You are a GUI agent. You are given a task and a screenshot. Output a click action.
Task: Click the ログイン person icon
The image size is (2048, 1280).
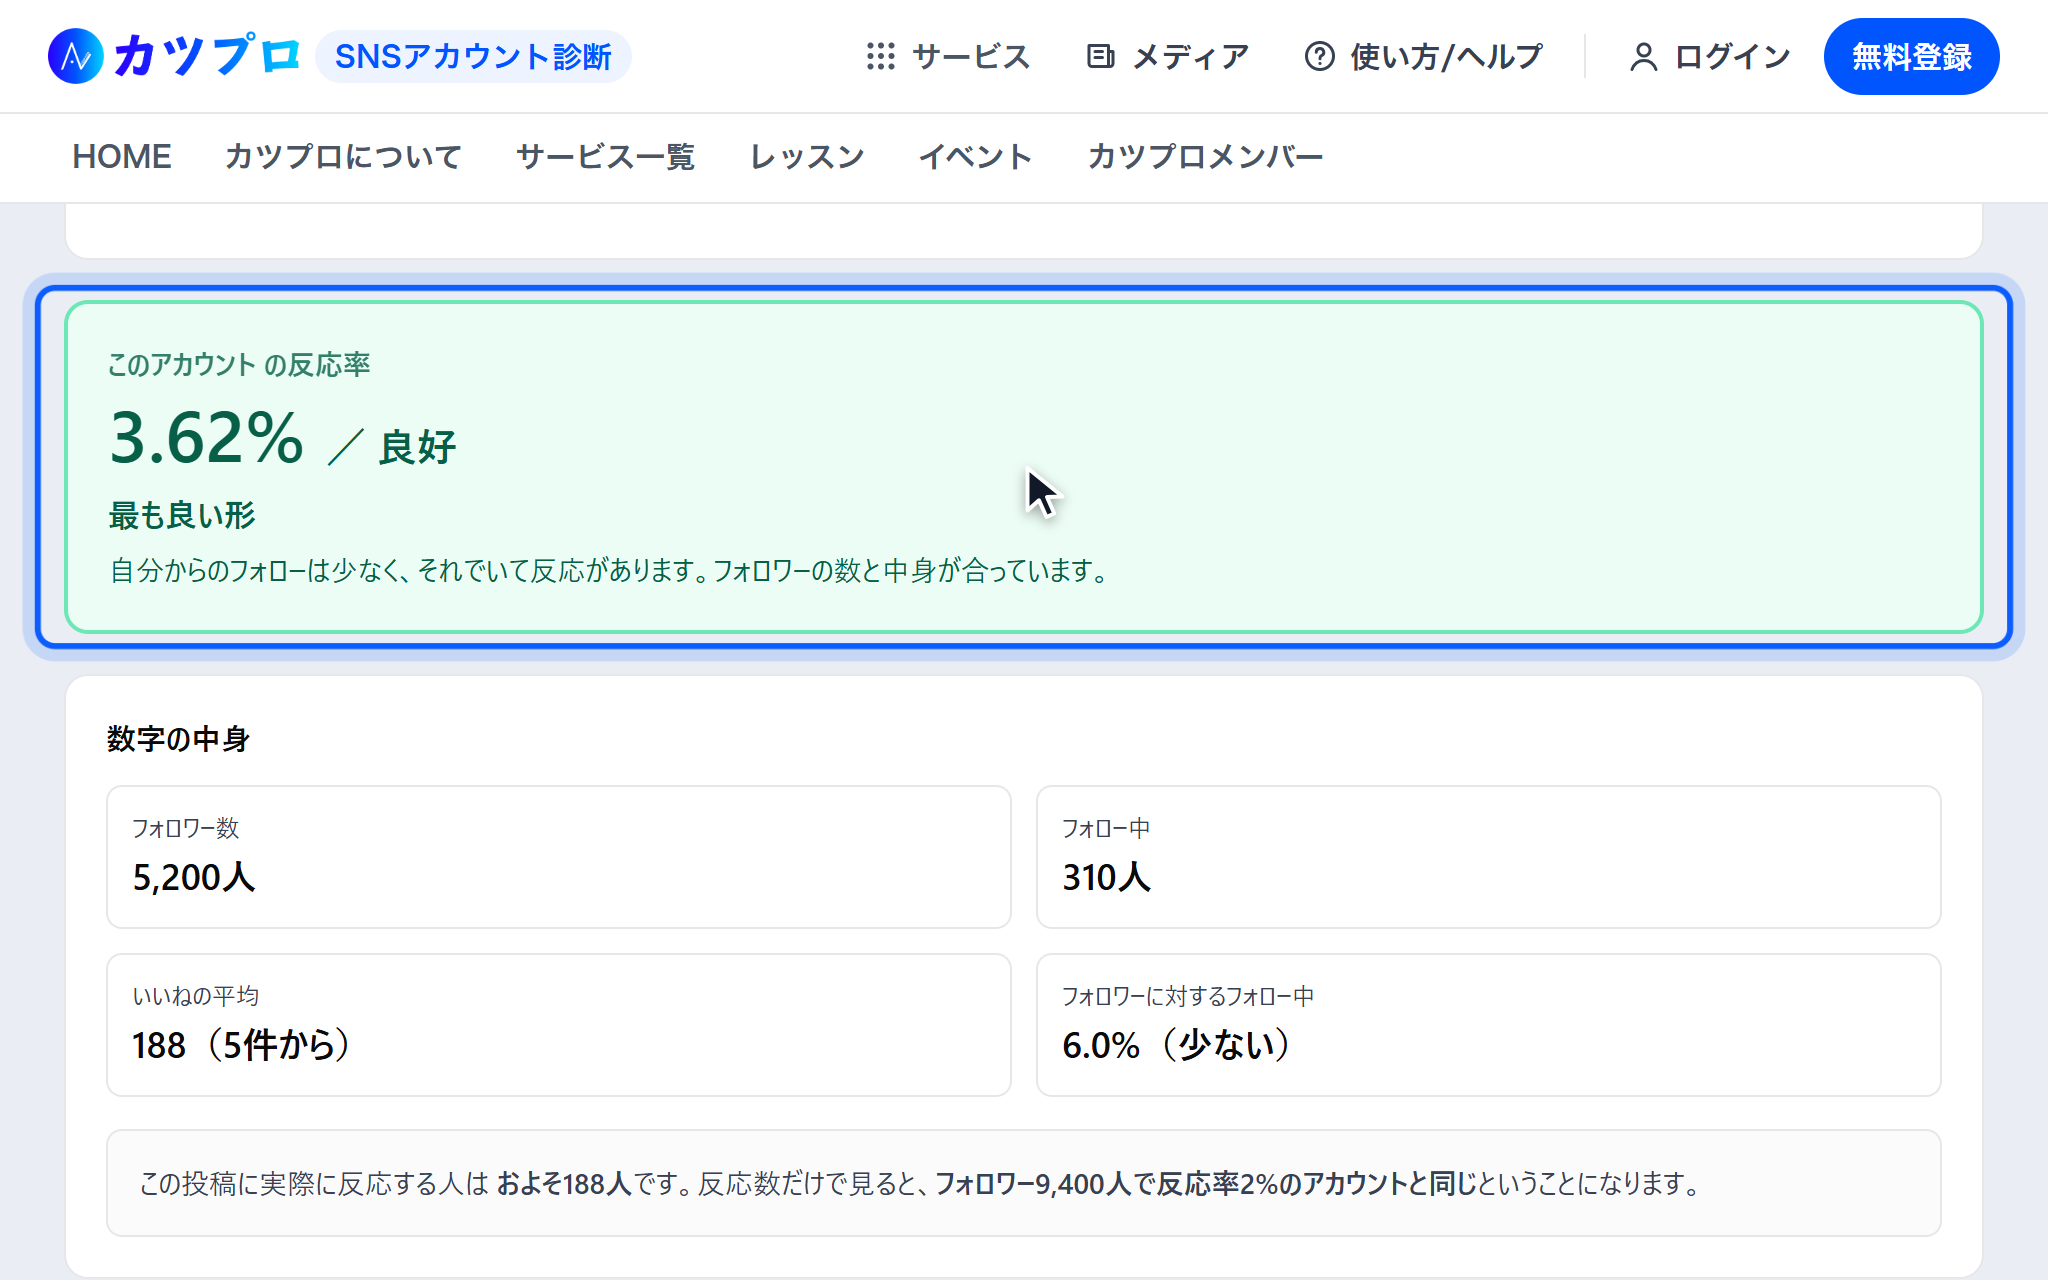1643,57
